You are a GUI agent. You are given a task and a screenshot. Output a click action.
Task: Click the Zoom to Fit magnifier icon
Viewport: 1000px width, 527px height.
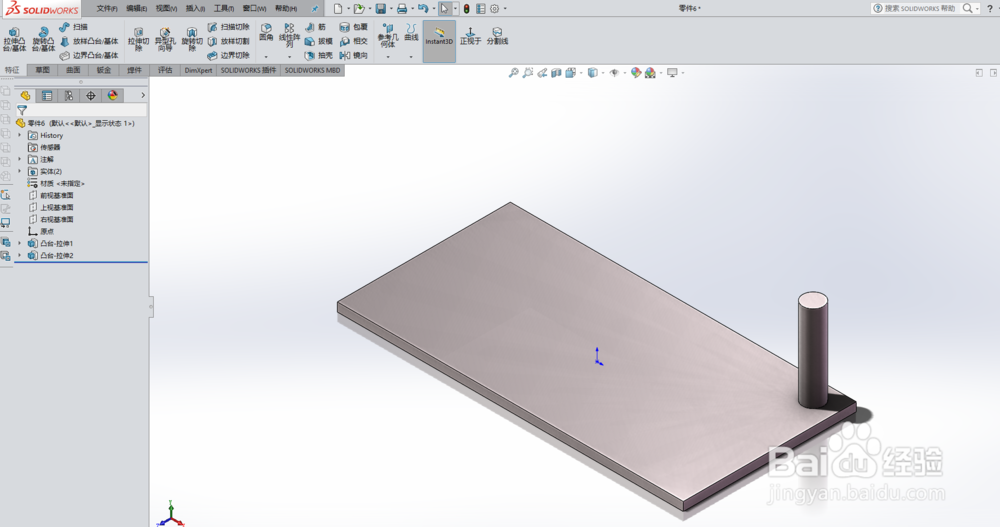513,73
